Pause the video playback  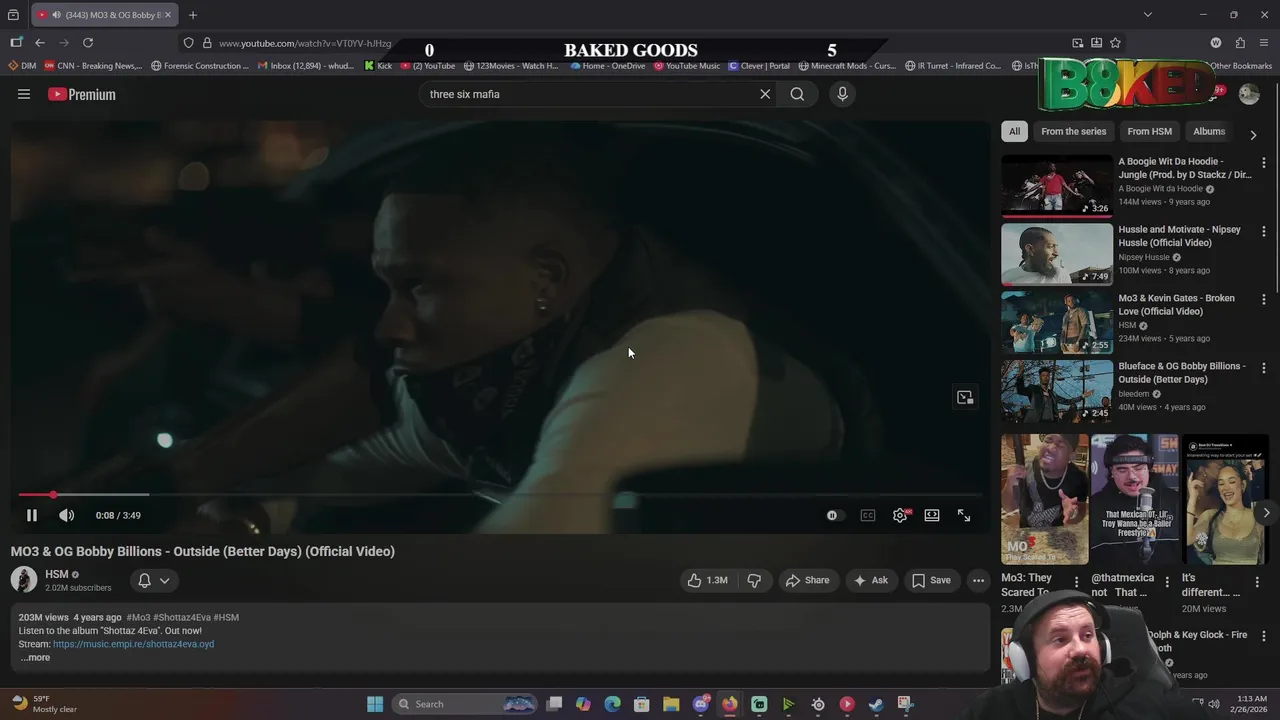31,515
